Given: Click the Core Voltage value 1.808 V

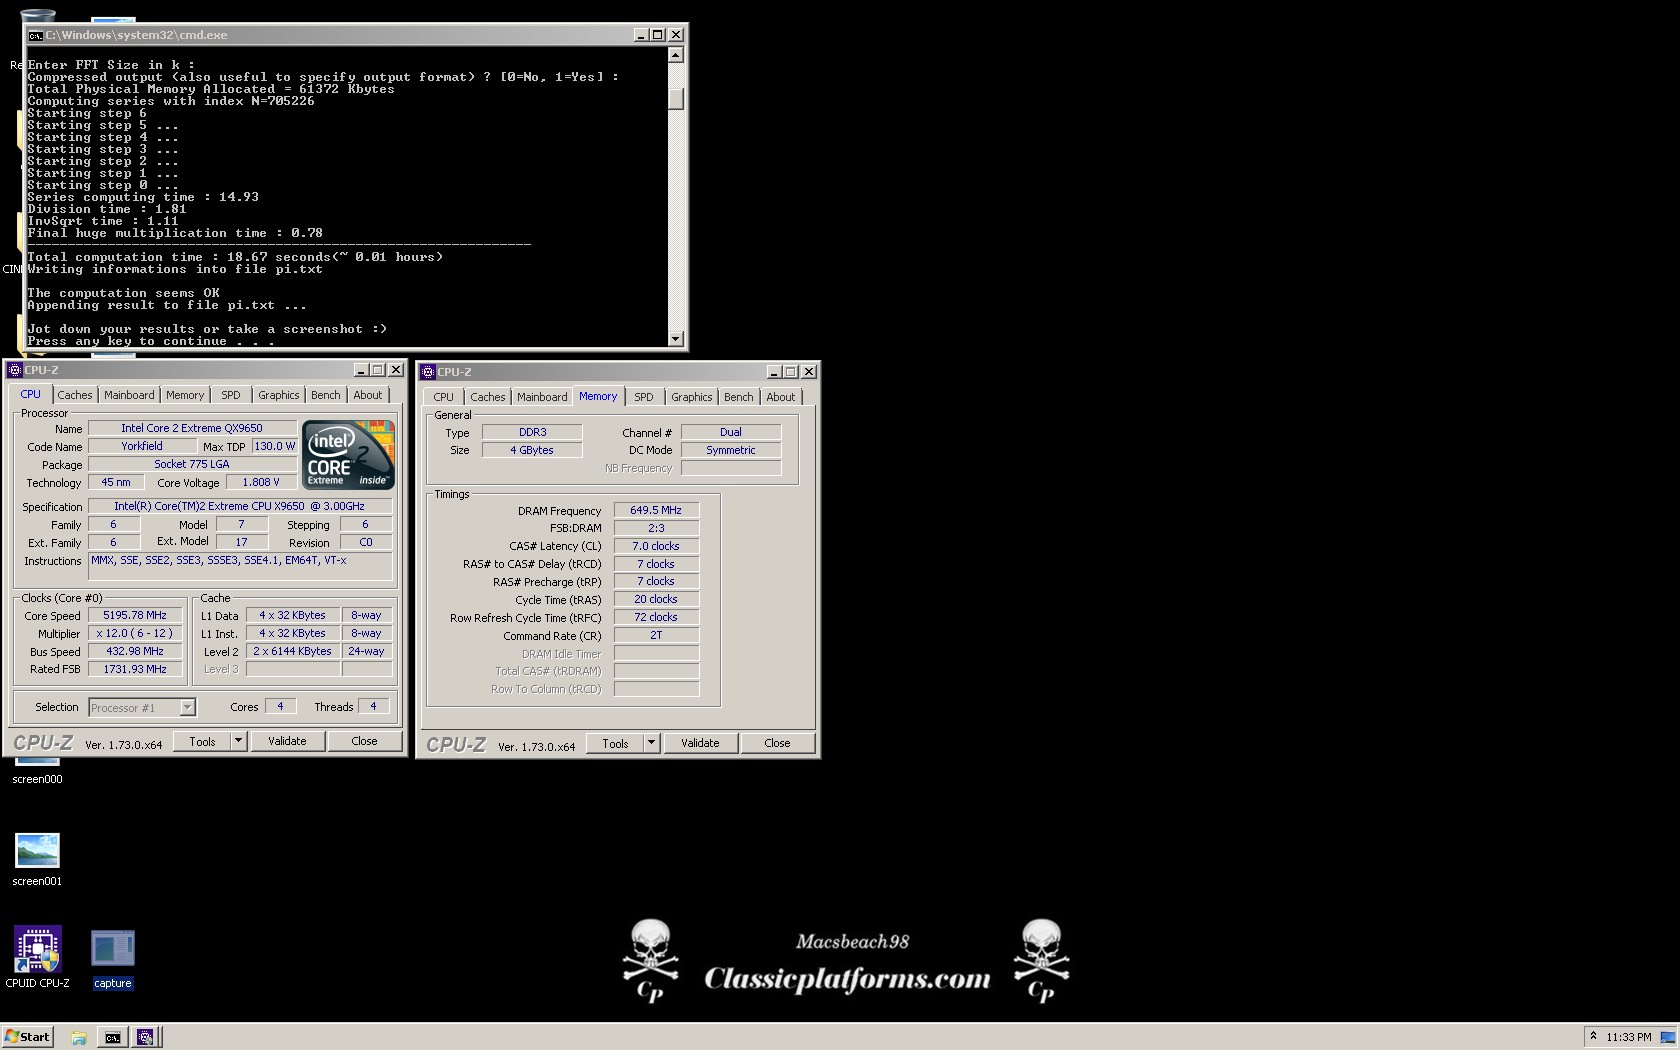Looking at the screenshot, I should pyautogui.click(x=261, y=482).
